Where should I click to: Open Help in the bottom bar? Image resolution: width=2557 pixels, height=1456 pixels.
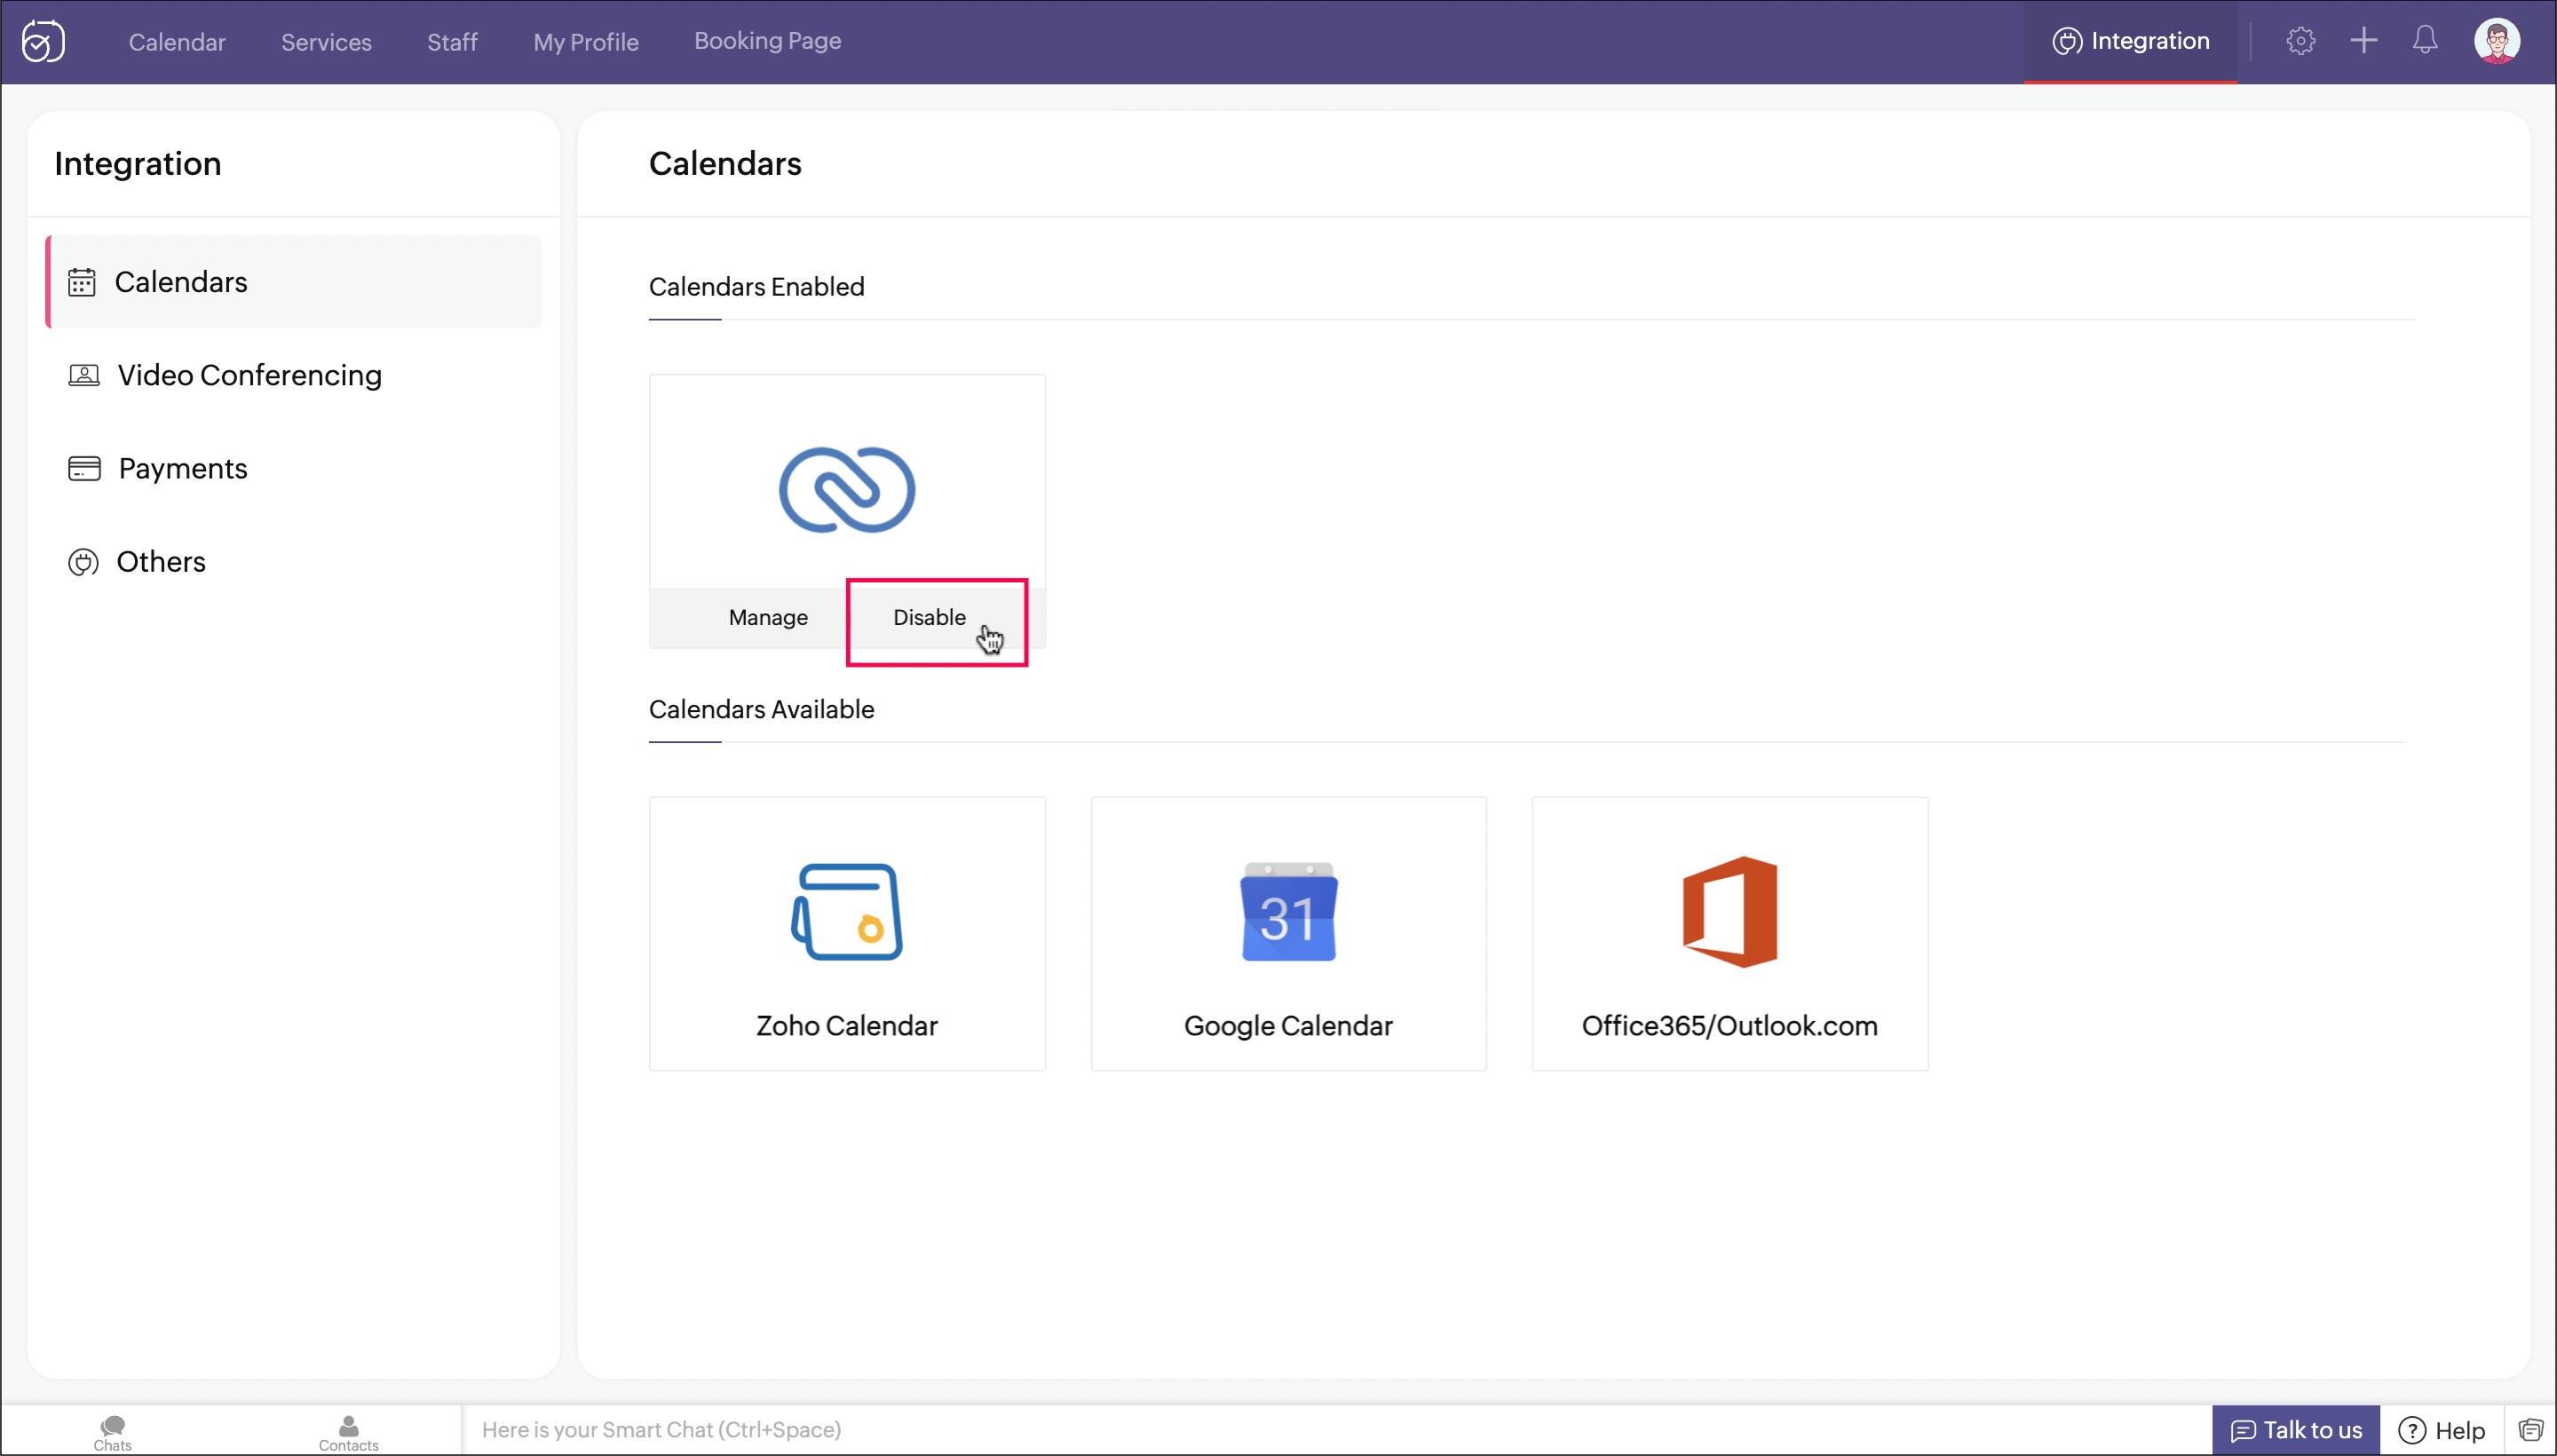[x=2442, y=1430]
